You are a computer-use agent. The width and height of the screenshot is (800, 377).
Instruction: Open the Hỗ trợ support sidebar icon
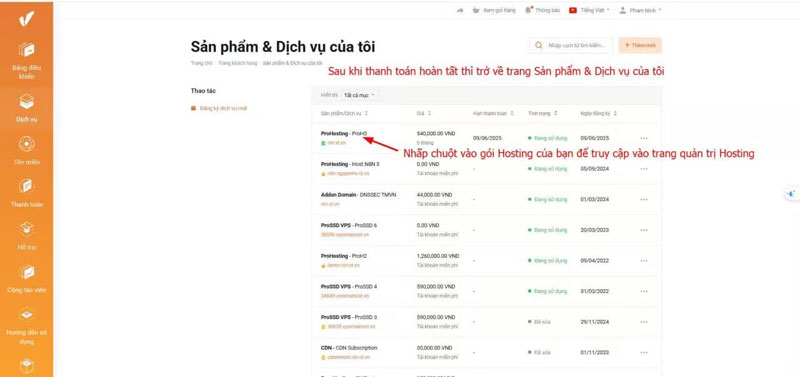click(x=27, y=229)
